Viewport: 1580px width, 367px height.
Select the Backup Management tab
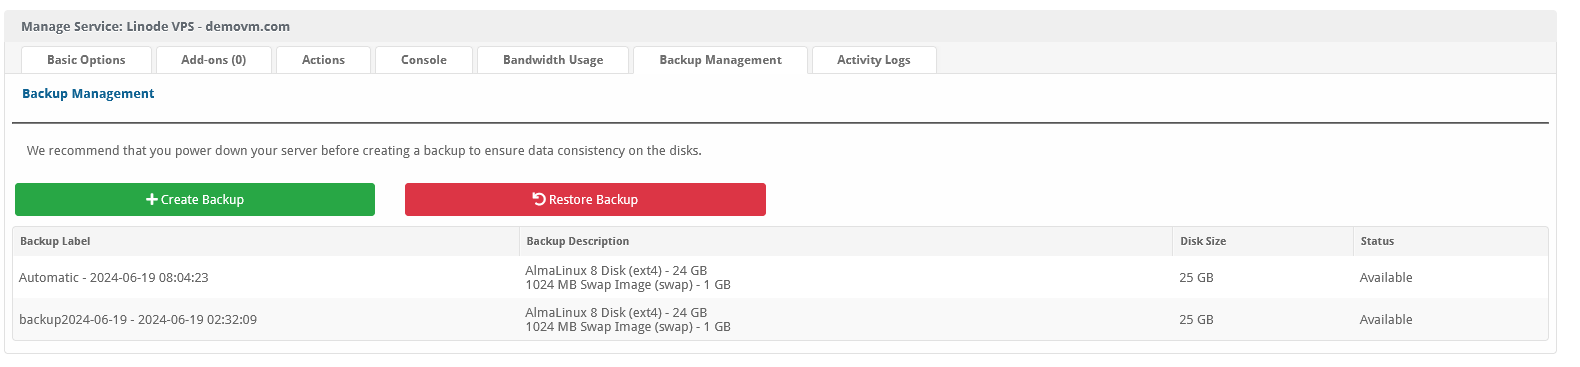pos(720,60)
